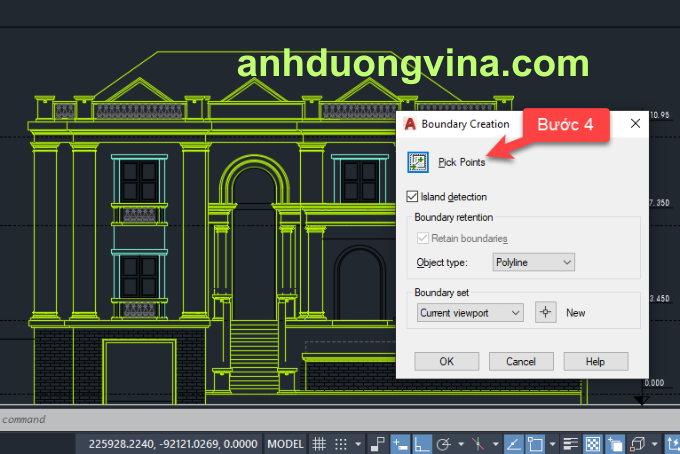Toggle ortho mode in the status bar
Screen dimensions: 680x454
click(424, 443)
